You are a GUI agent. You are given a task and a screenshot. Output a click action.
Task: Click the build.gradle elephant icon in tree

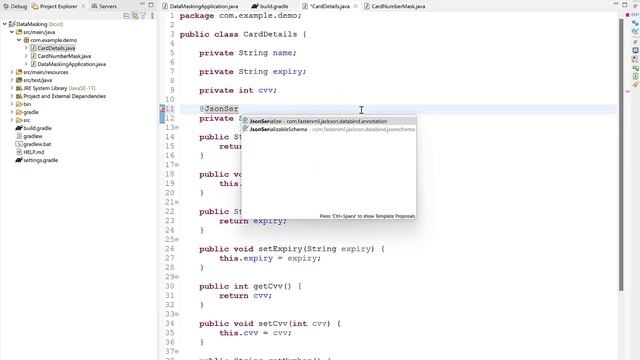tap(19, 128)
